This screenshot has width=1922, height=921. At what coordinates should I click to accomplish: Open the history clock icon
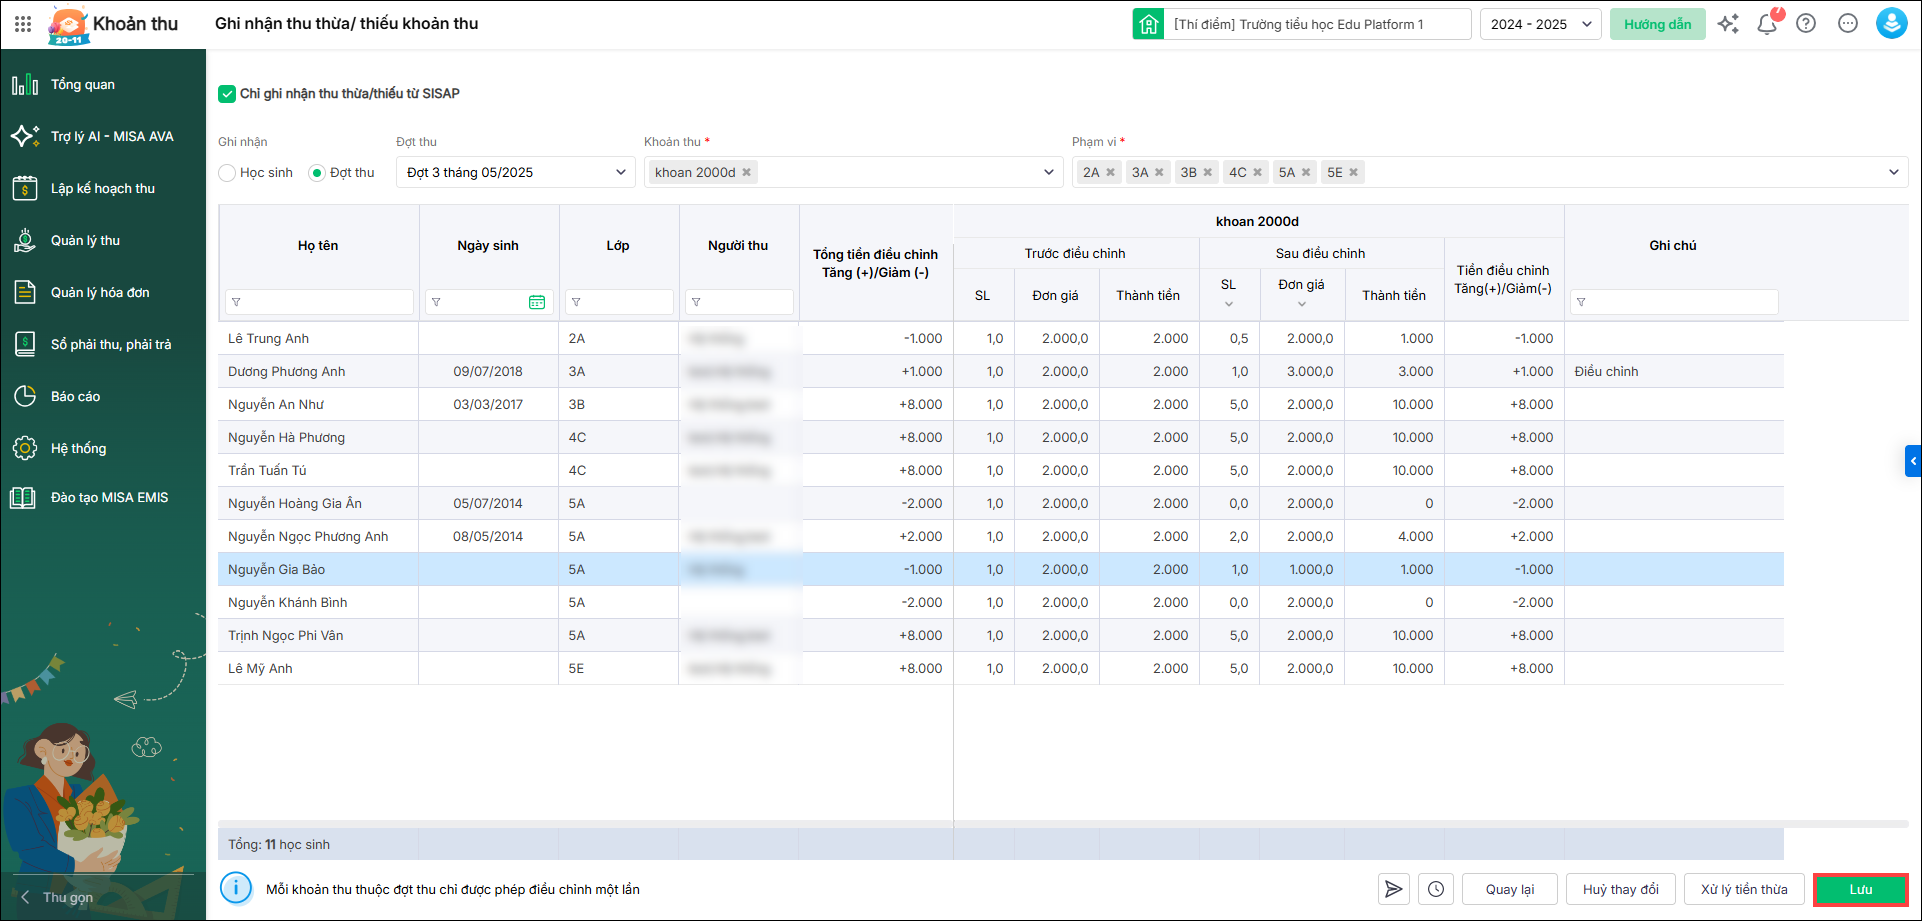[1436, 889]
